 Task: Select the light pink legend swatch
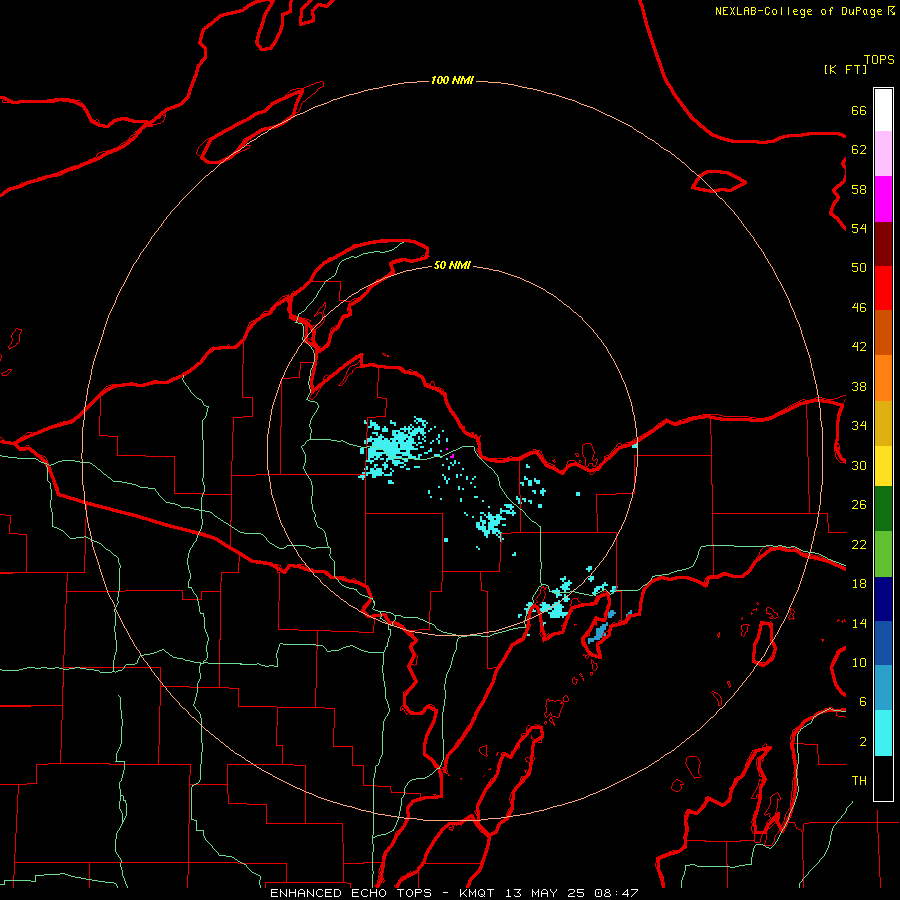(883, 153)
